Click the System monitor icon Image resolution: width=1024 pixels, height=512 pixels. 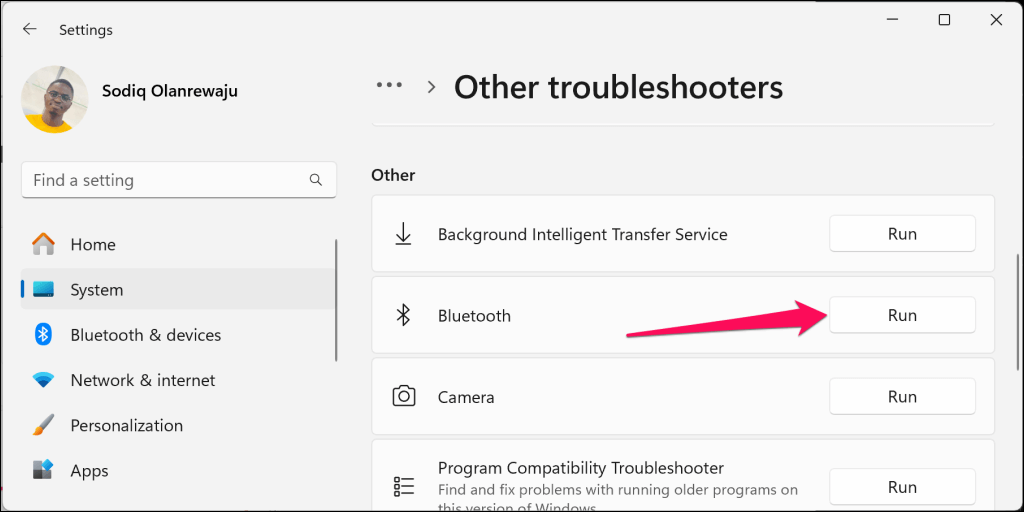43,290
